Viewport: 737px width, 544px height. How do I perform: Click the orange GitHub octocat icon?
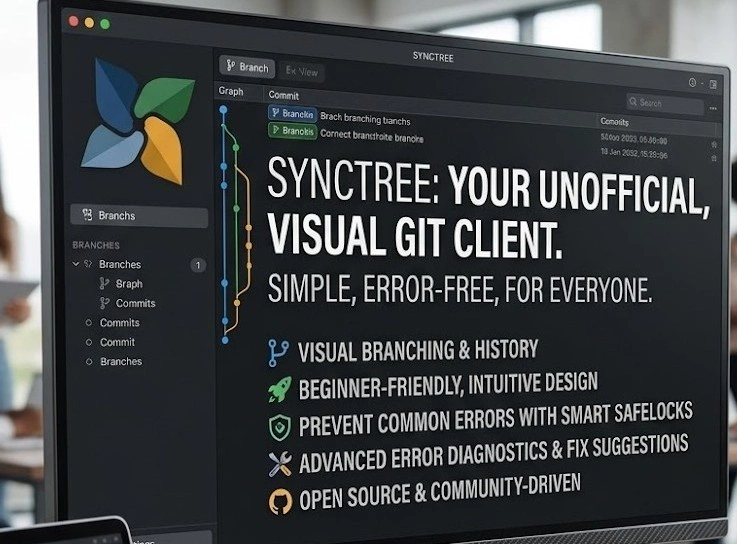[x=280, y=501]
